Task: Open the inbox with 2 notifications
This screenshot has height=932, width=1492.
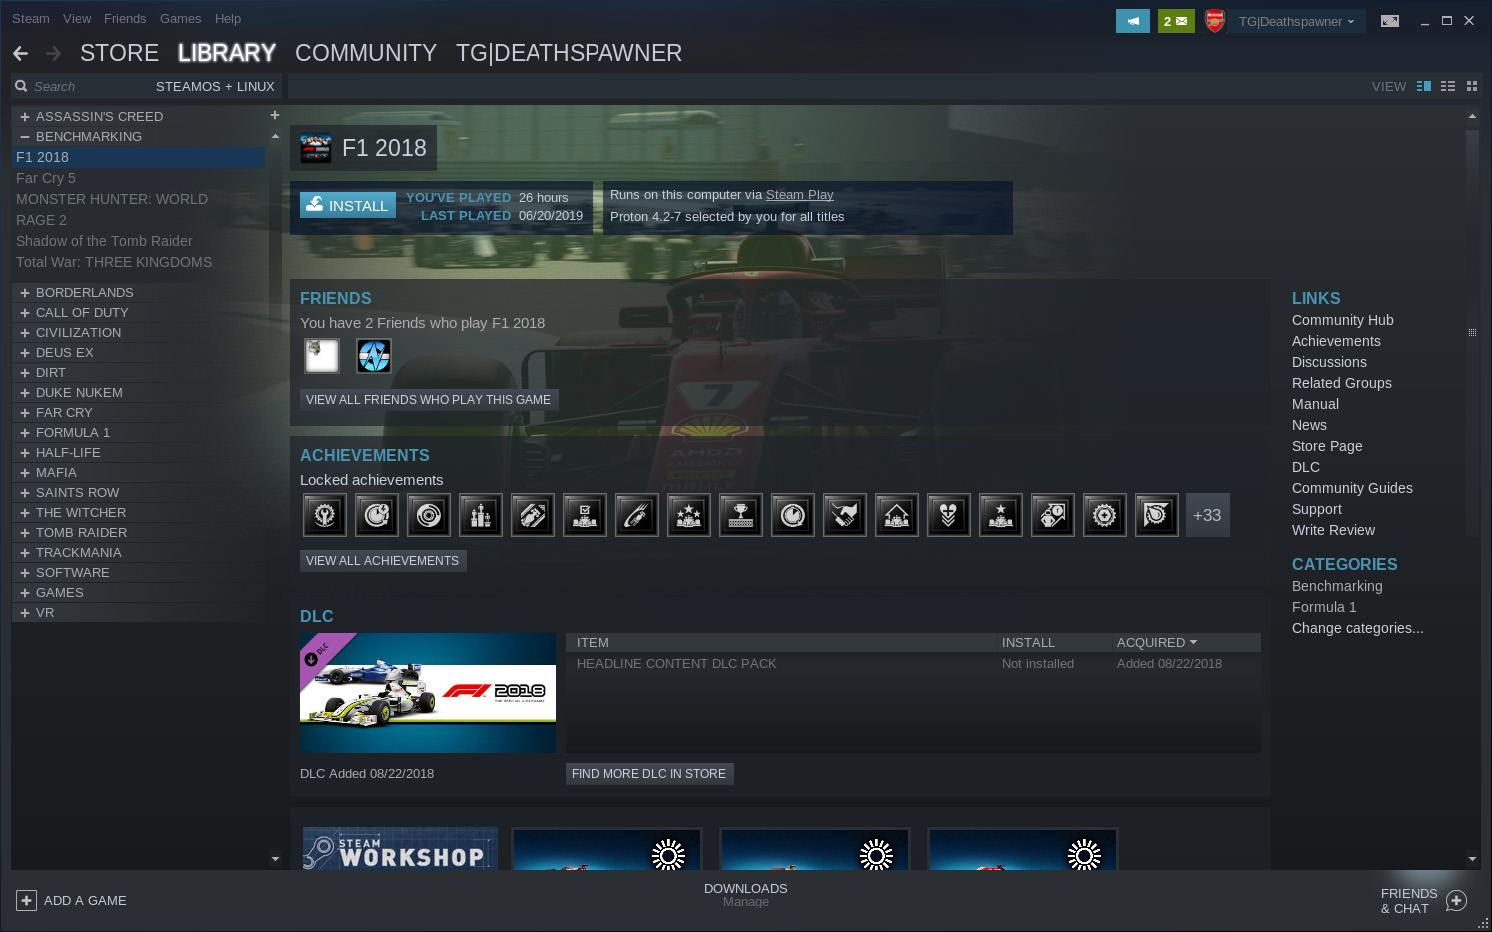Action: pyautogui.click(x=1176, y=21)
